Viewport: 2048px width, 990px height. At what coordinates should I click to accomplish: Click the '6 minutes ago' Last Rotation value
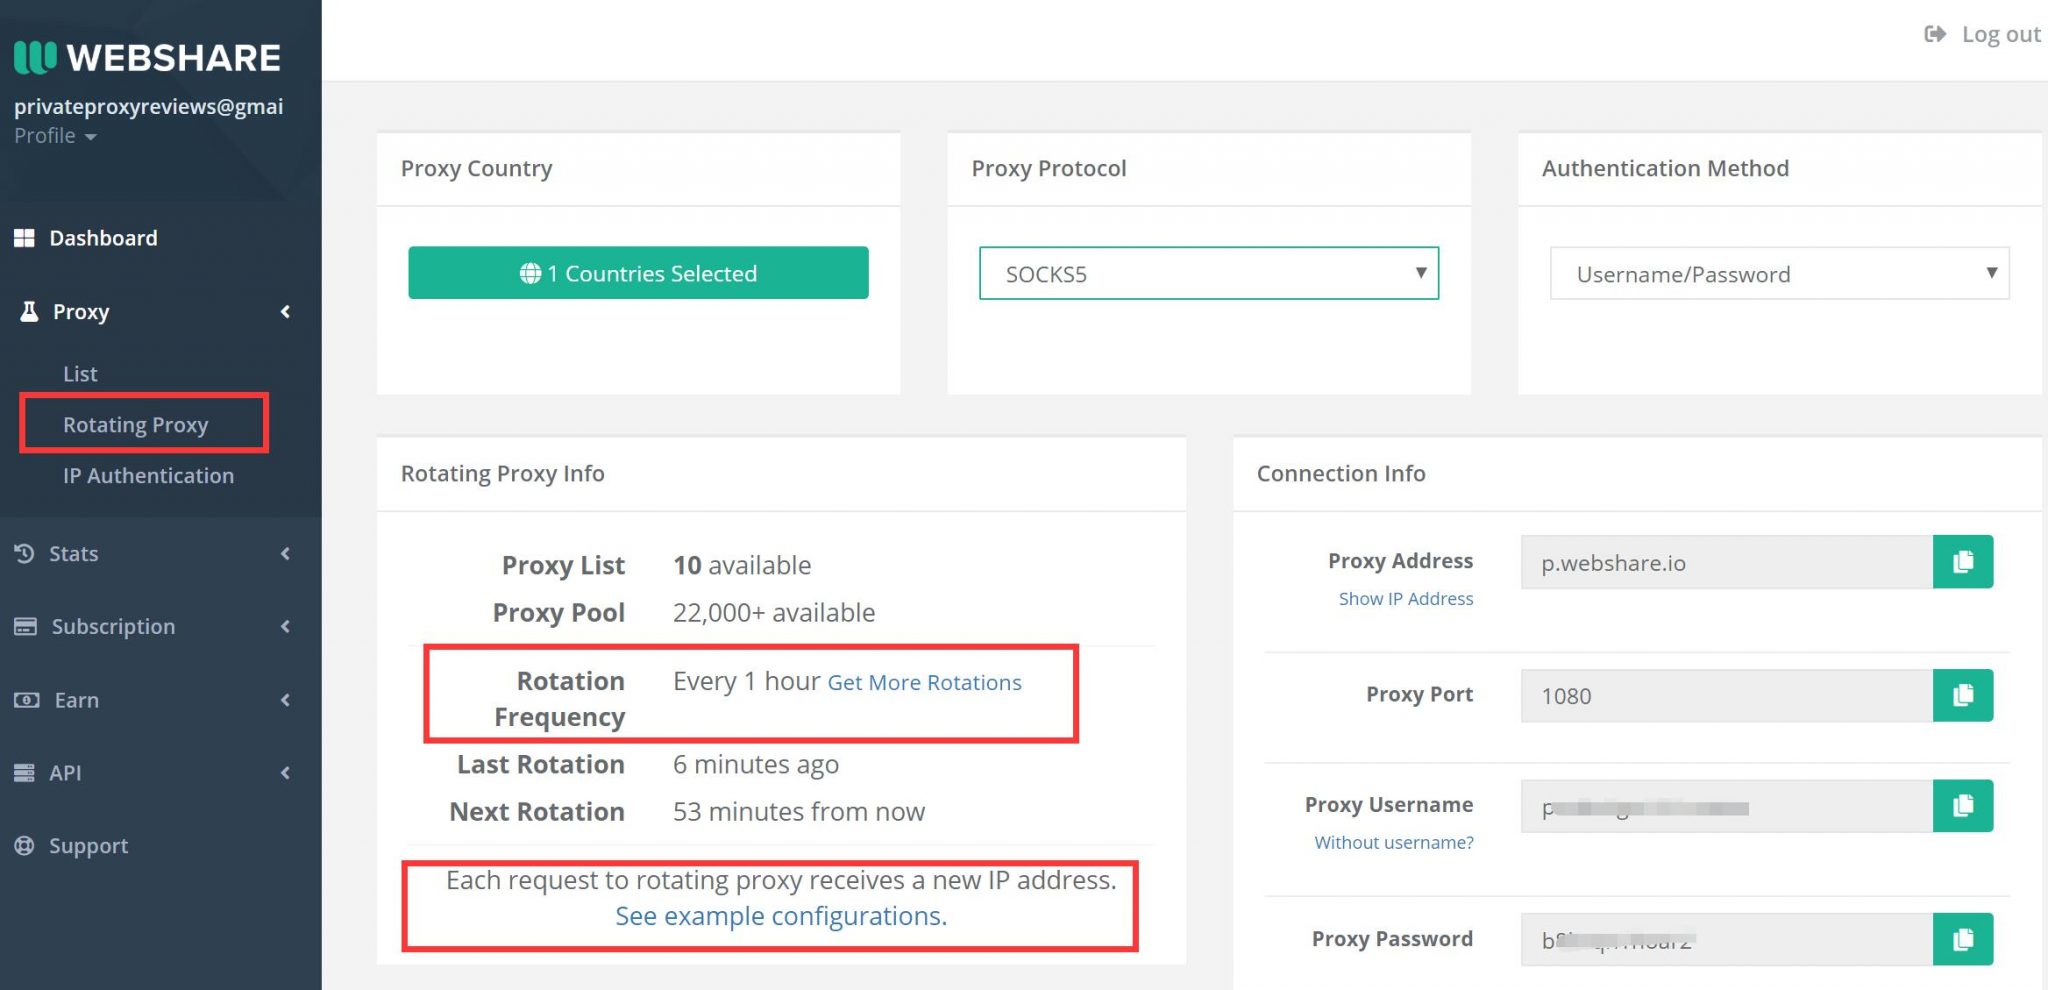(x=756, y=764)
